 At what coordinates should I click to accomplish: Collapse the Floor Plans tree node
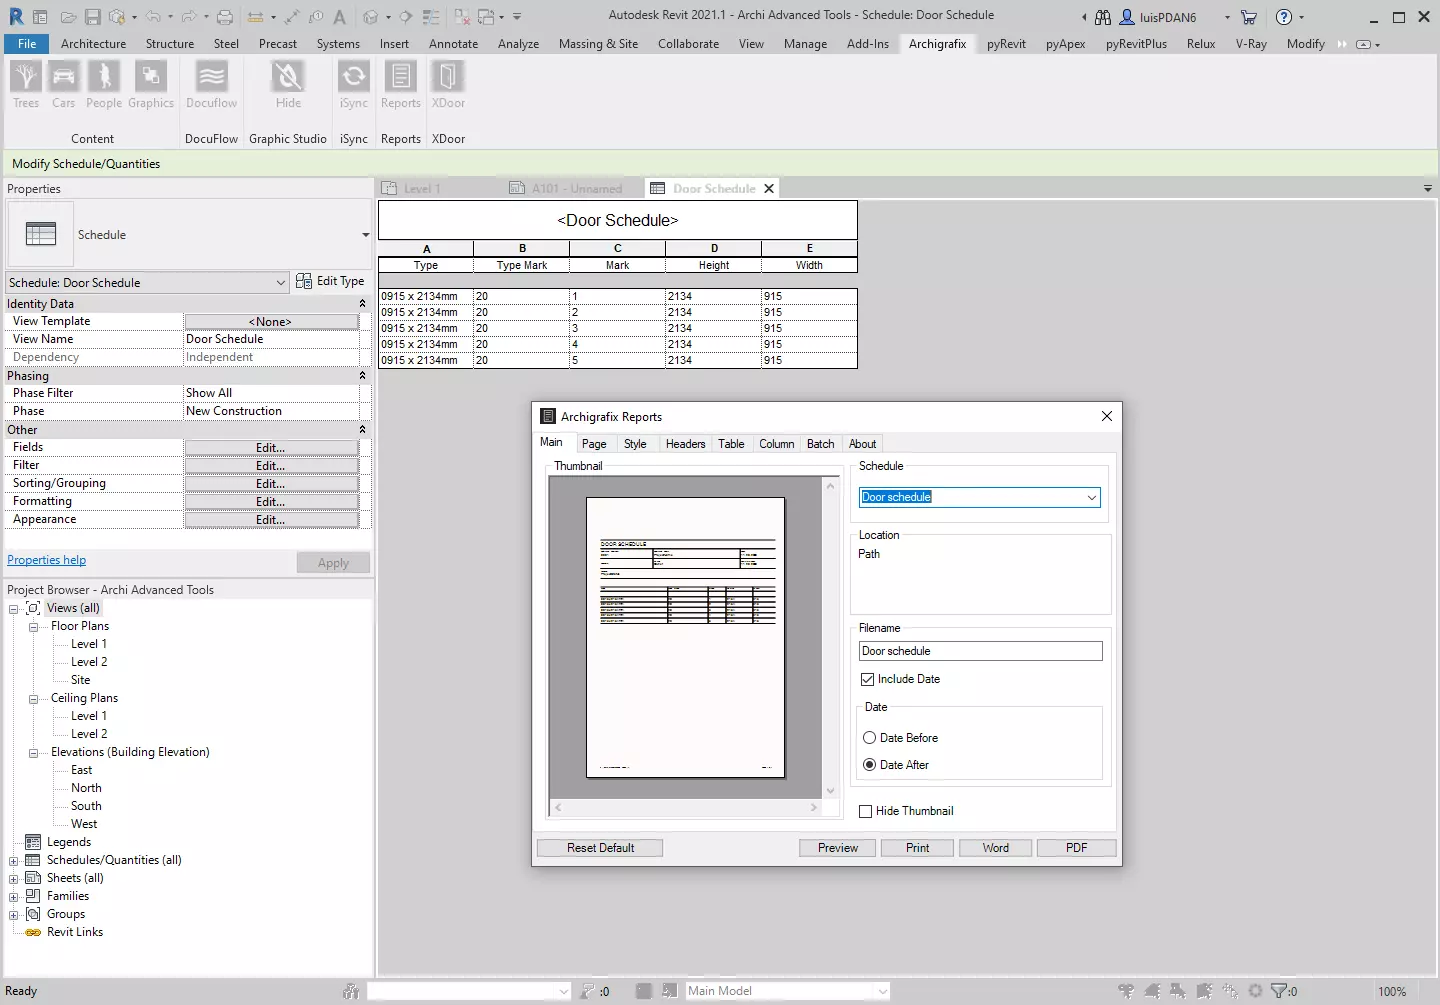click(33, 627)
